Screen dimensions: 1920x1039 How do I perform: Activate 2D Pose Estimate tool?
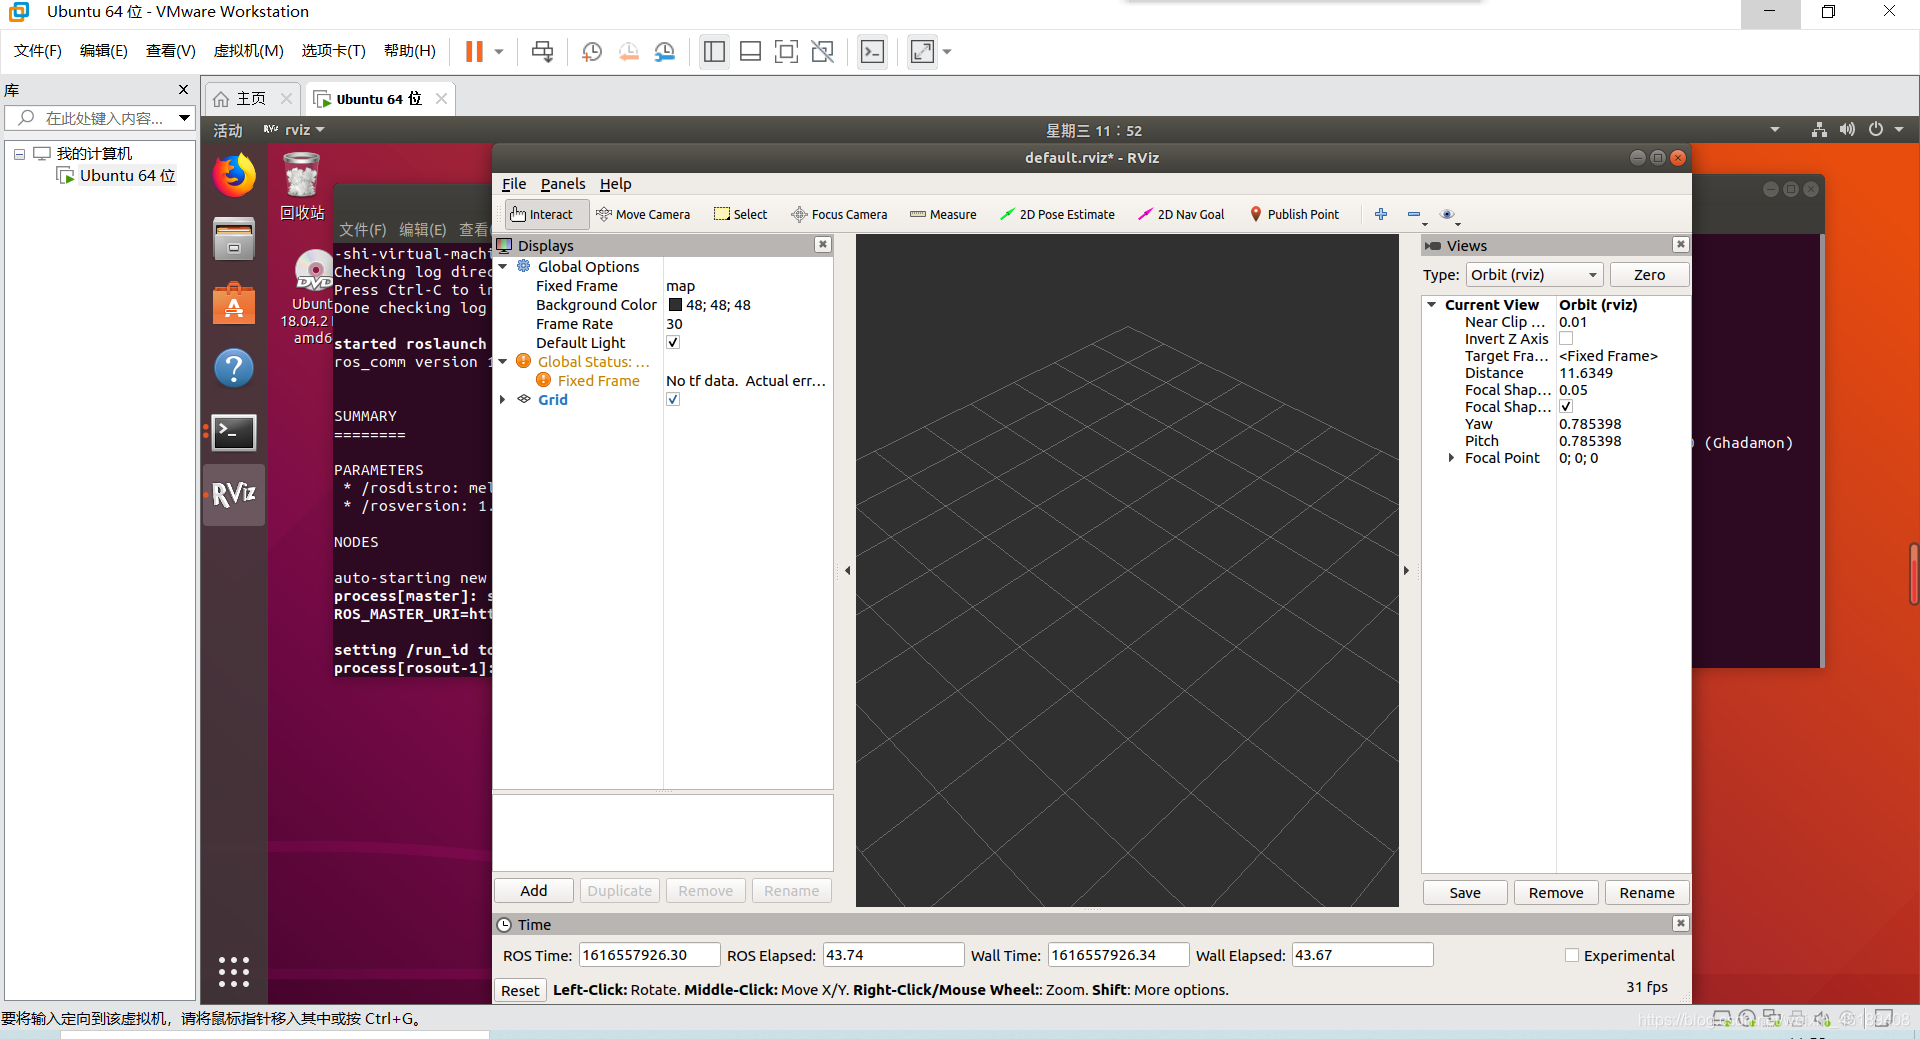[x=1057, y=213]
